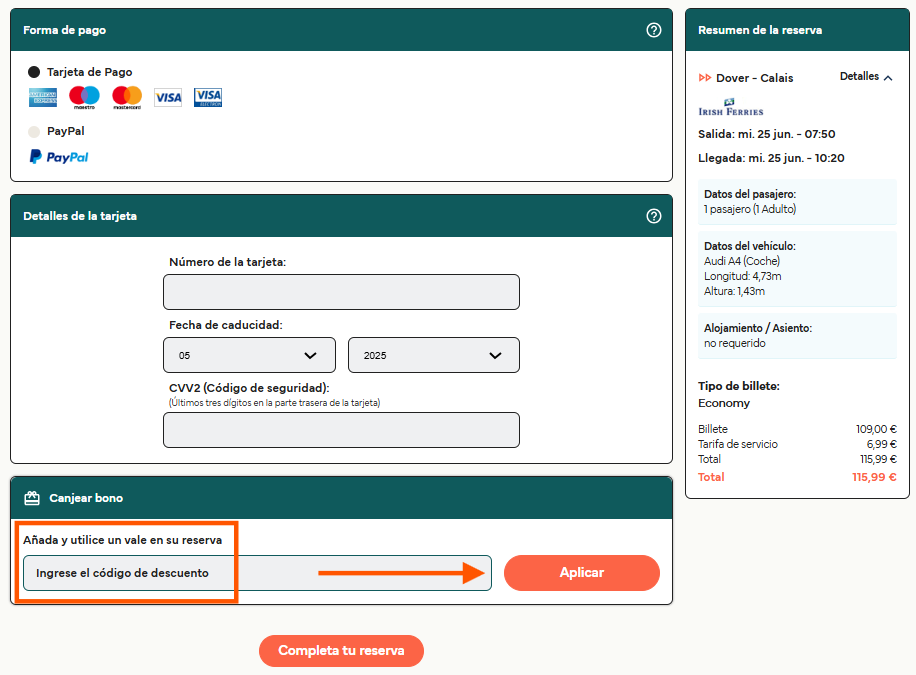The image size is (916, 675).
Task: Select the PayPal radio button
Action: 34,131
